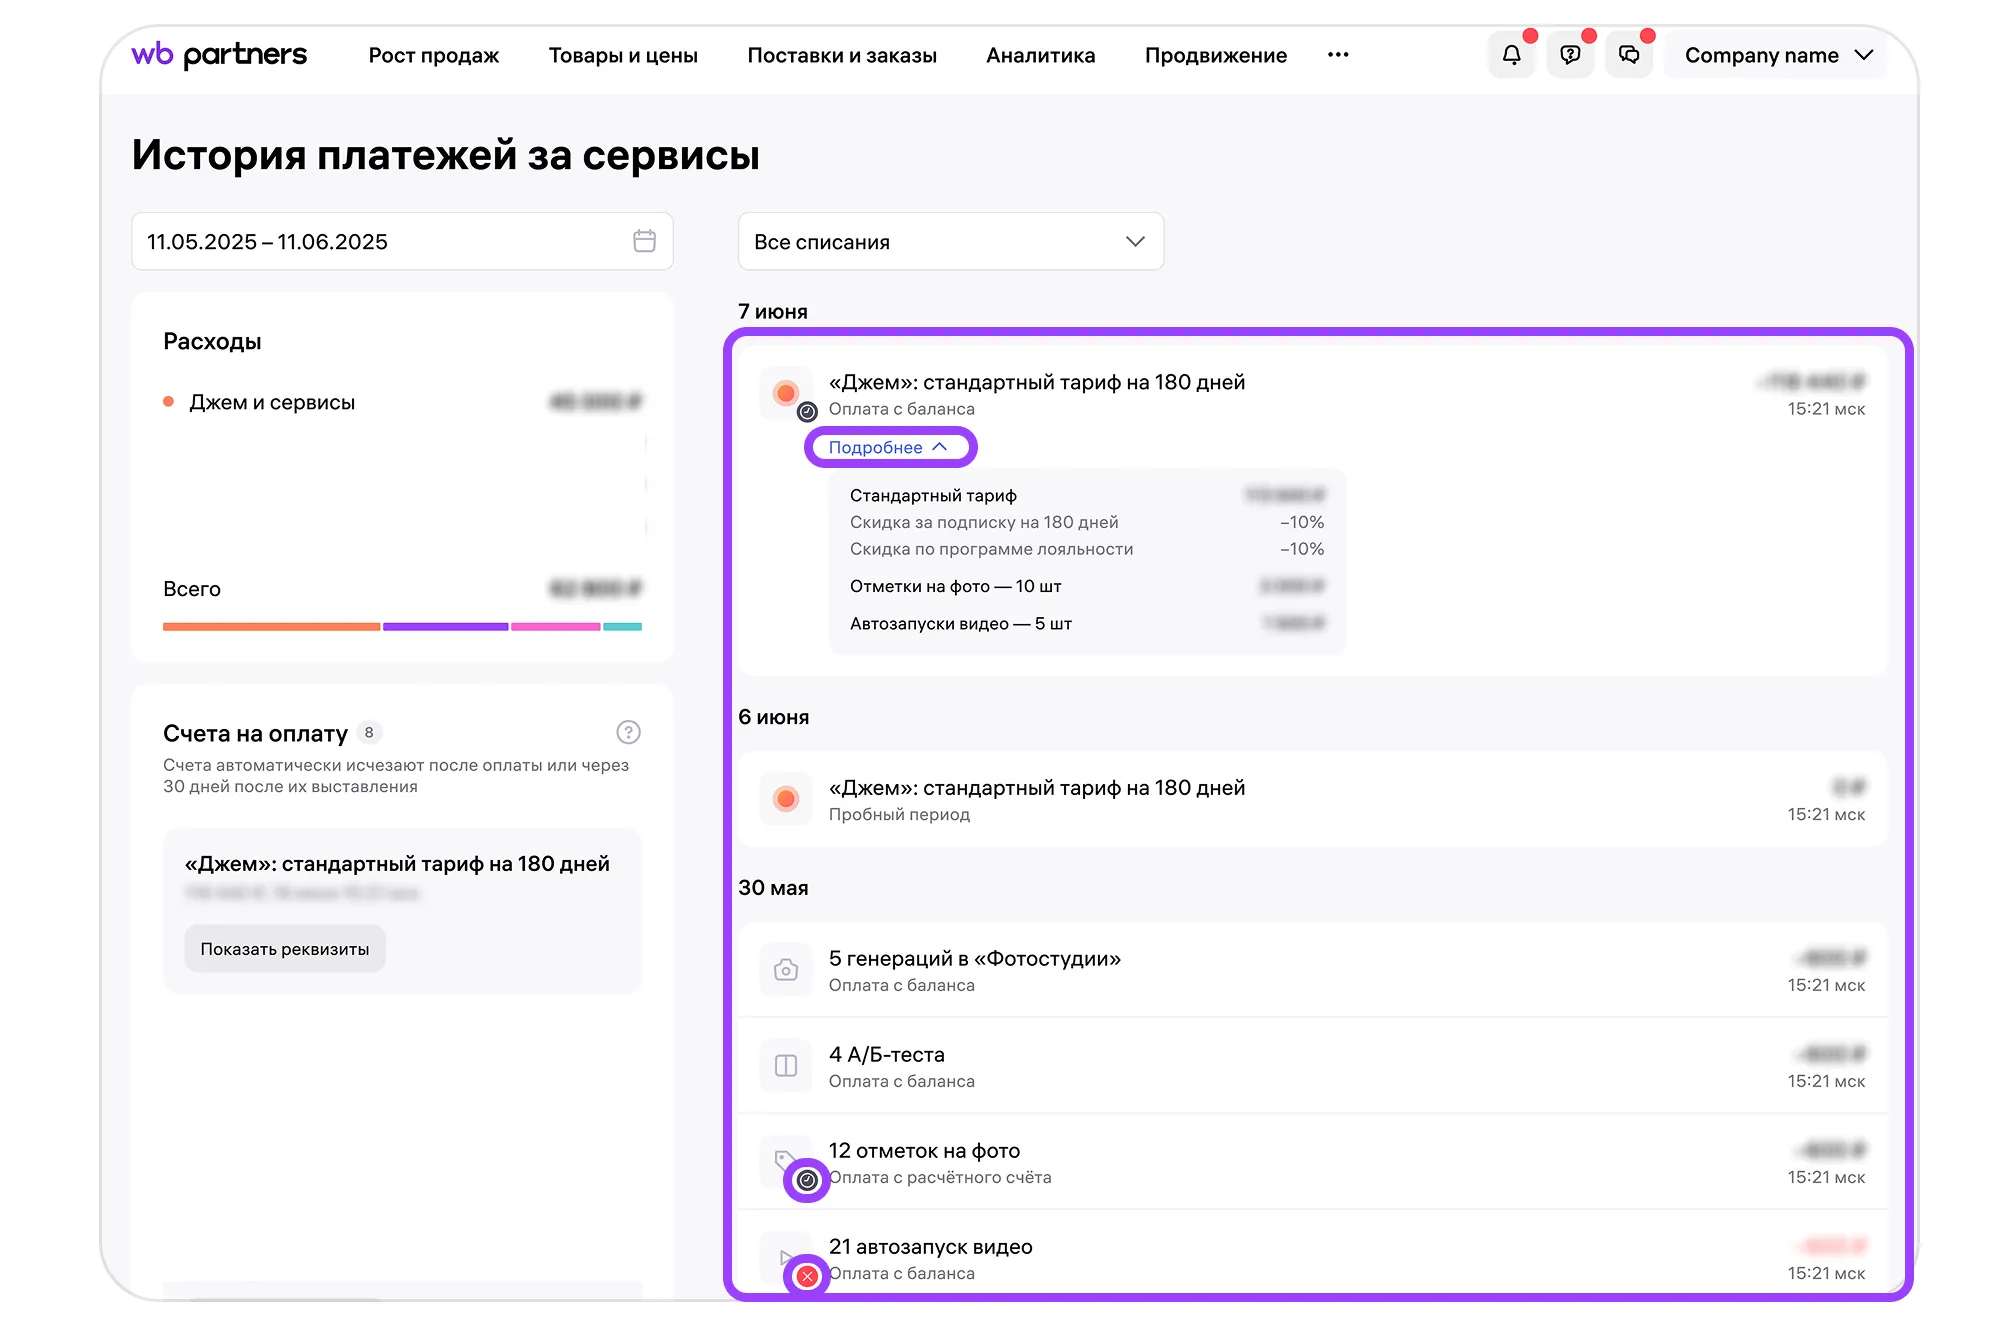This screenshot has height=1326, width=2016.
Task: Click the help question chat icon
Action: 1570,55
